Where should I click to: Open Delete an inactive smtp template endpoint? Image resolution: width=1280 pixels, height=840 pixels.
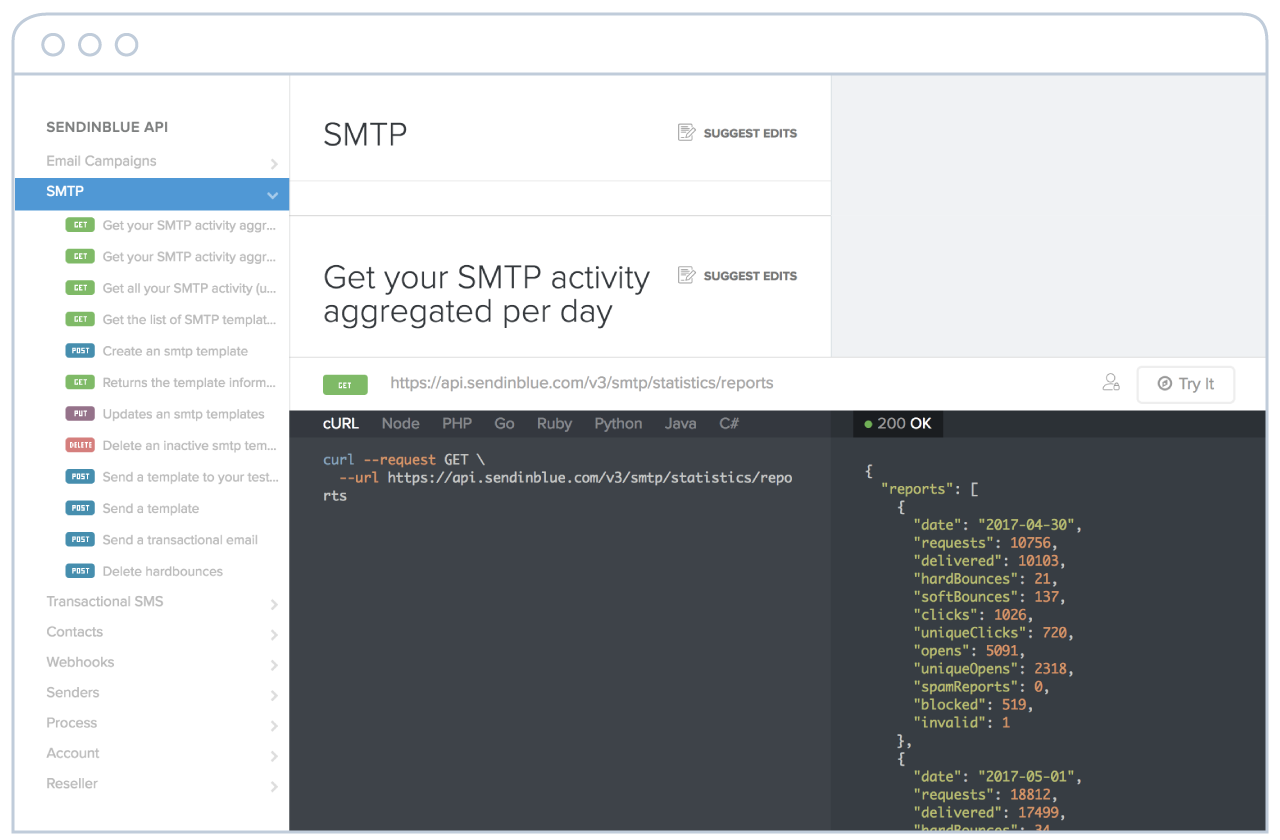point(189,445)
